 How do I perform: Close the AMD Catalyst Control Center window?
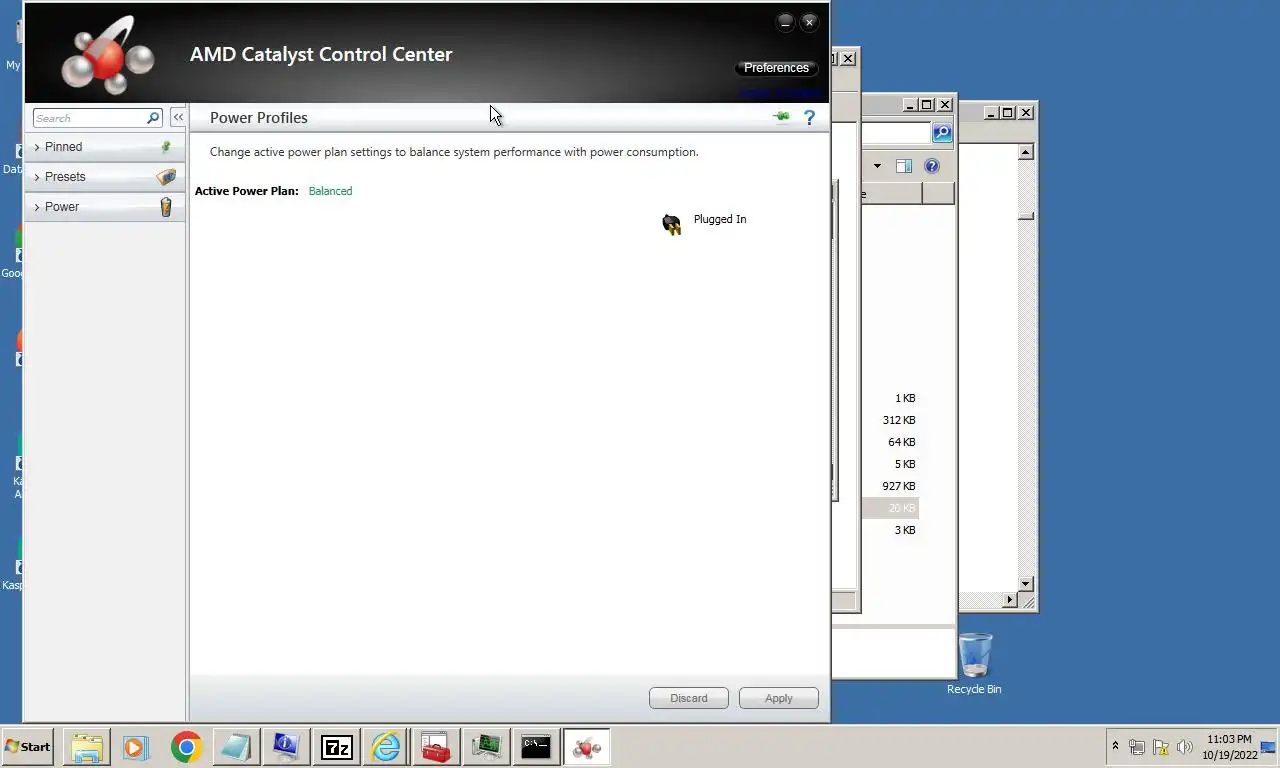pyautogui.click(x=810, y=22)
